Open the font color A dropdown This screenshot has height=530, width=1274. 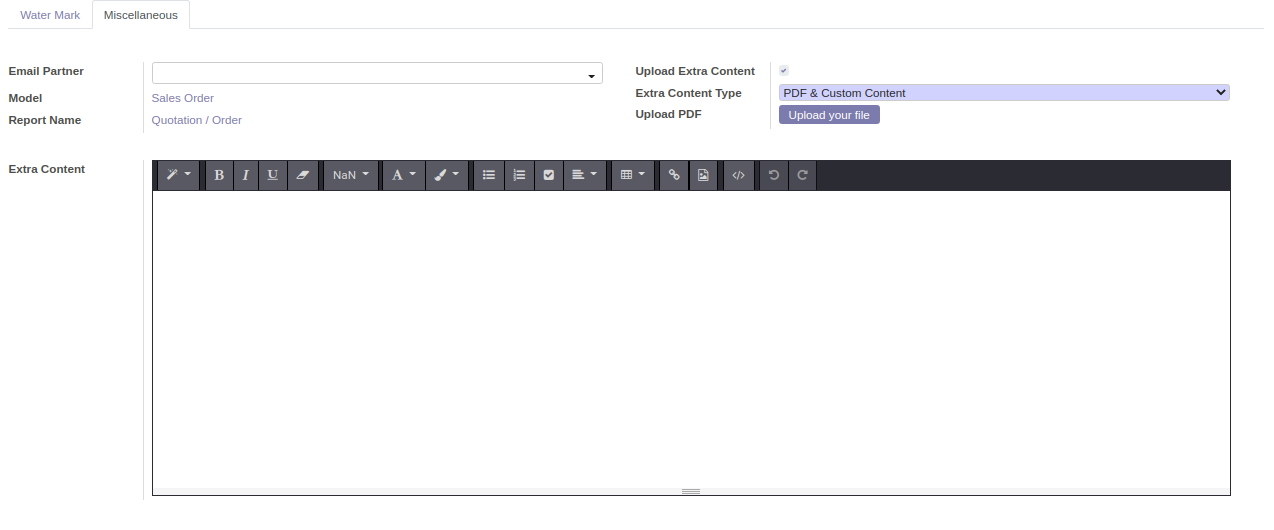pyautogui.click(x=404, y=175)
